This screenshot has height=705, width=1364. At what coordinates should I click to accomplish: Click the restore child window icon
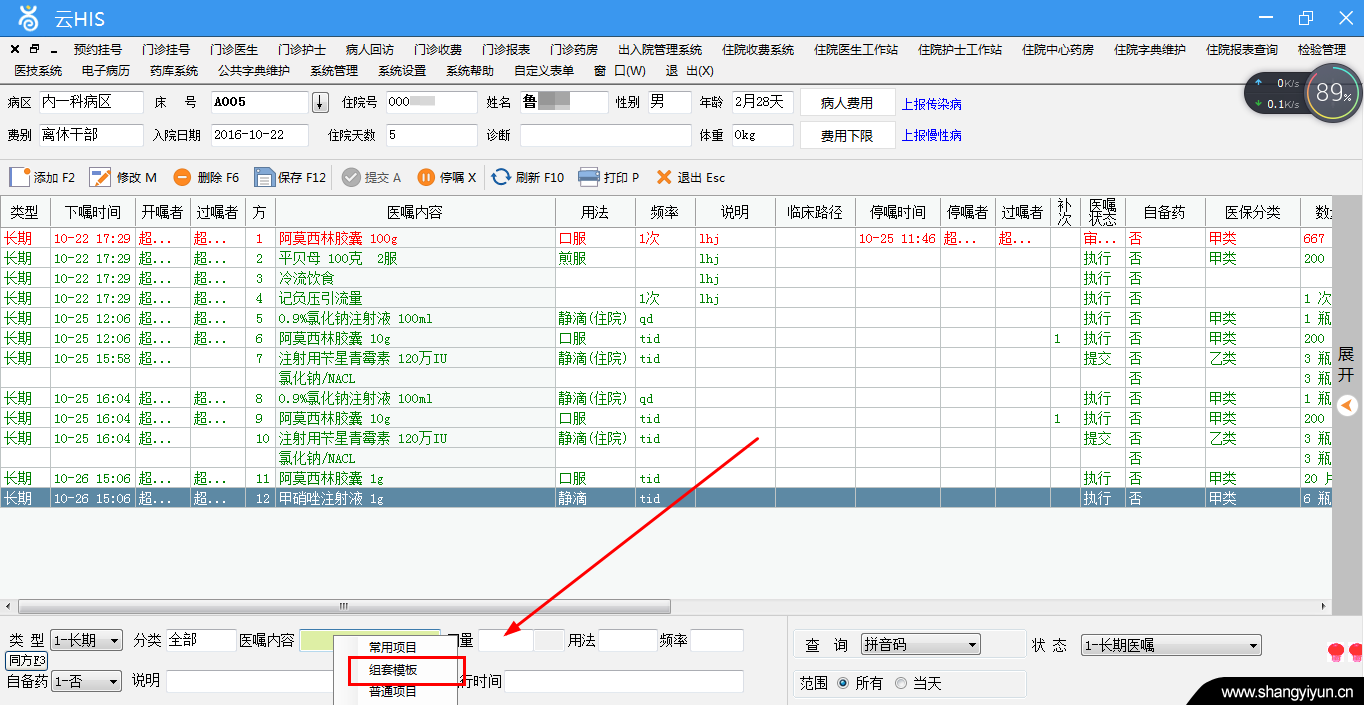[x=34, y=49]
